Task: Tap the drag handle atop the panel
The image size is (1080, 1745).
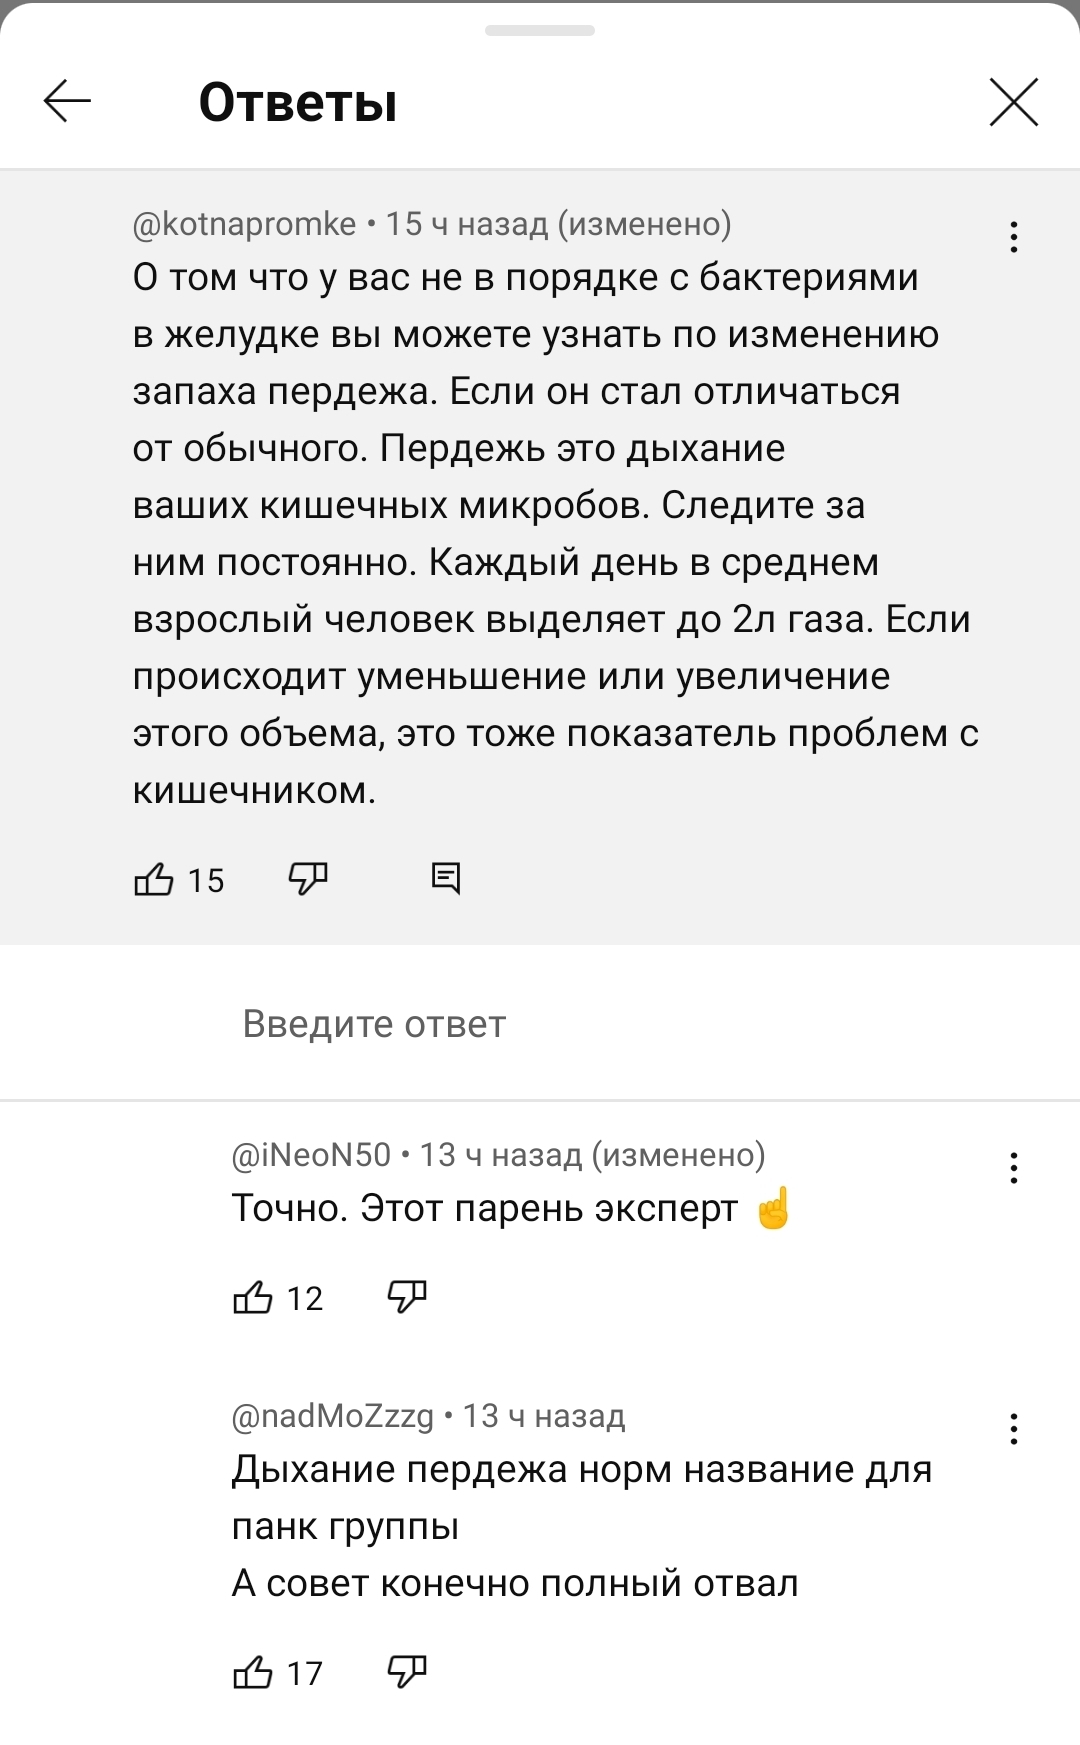Action: (x=540, y=31)
